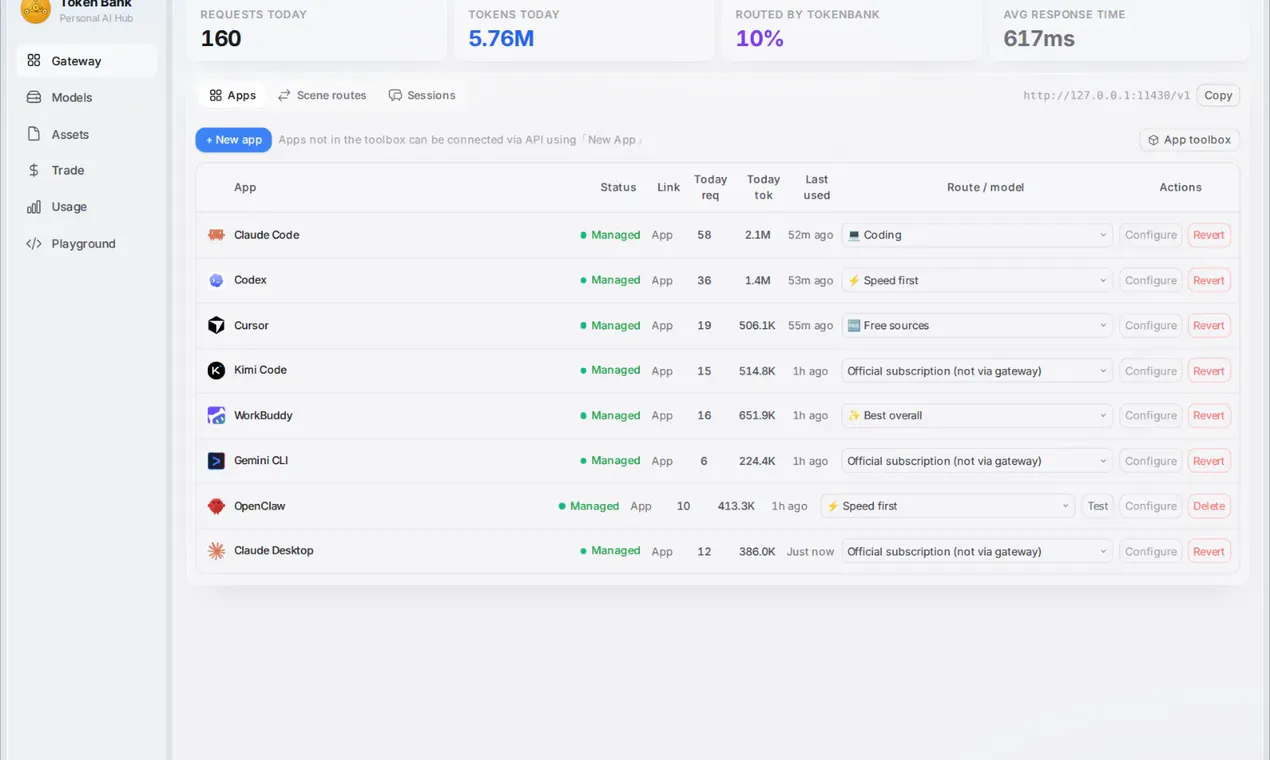The height and width of the screenshot is (760, 1270).
Task: Click the gateway URL http://127.0.0.1:11430/v1
Action: click(1107, 96)
